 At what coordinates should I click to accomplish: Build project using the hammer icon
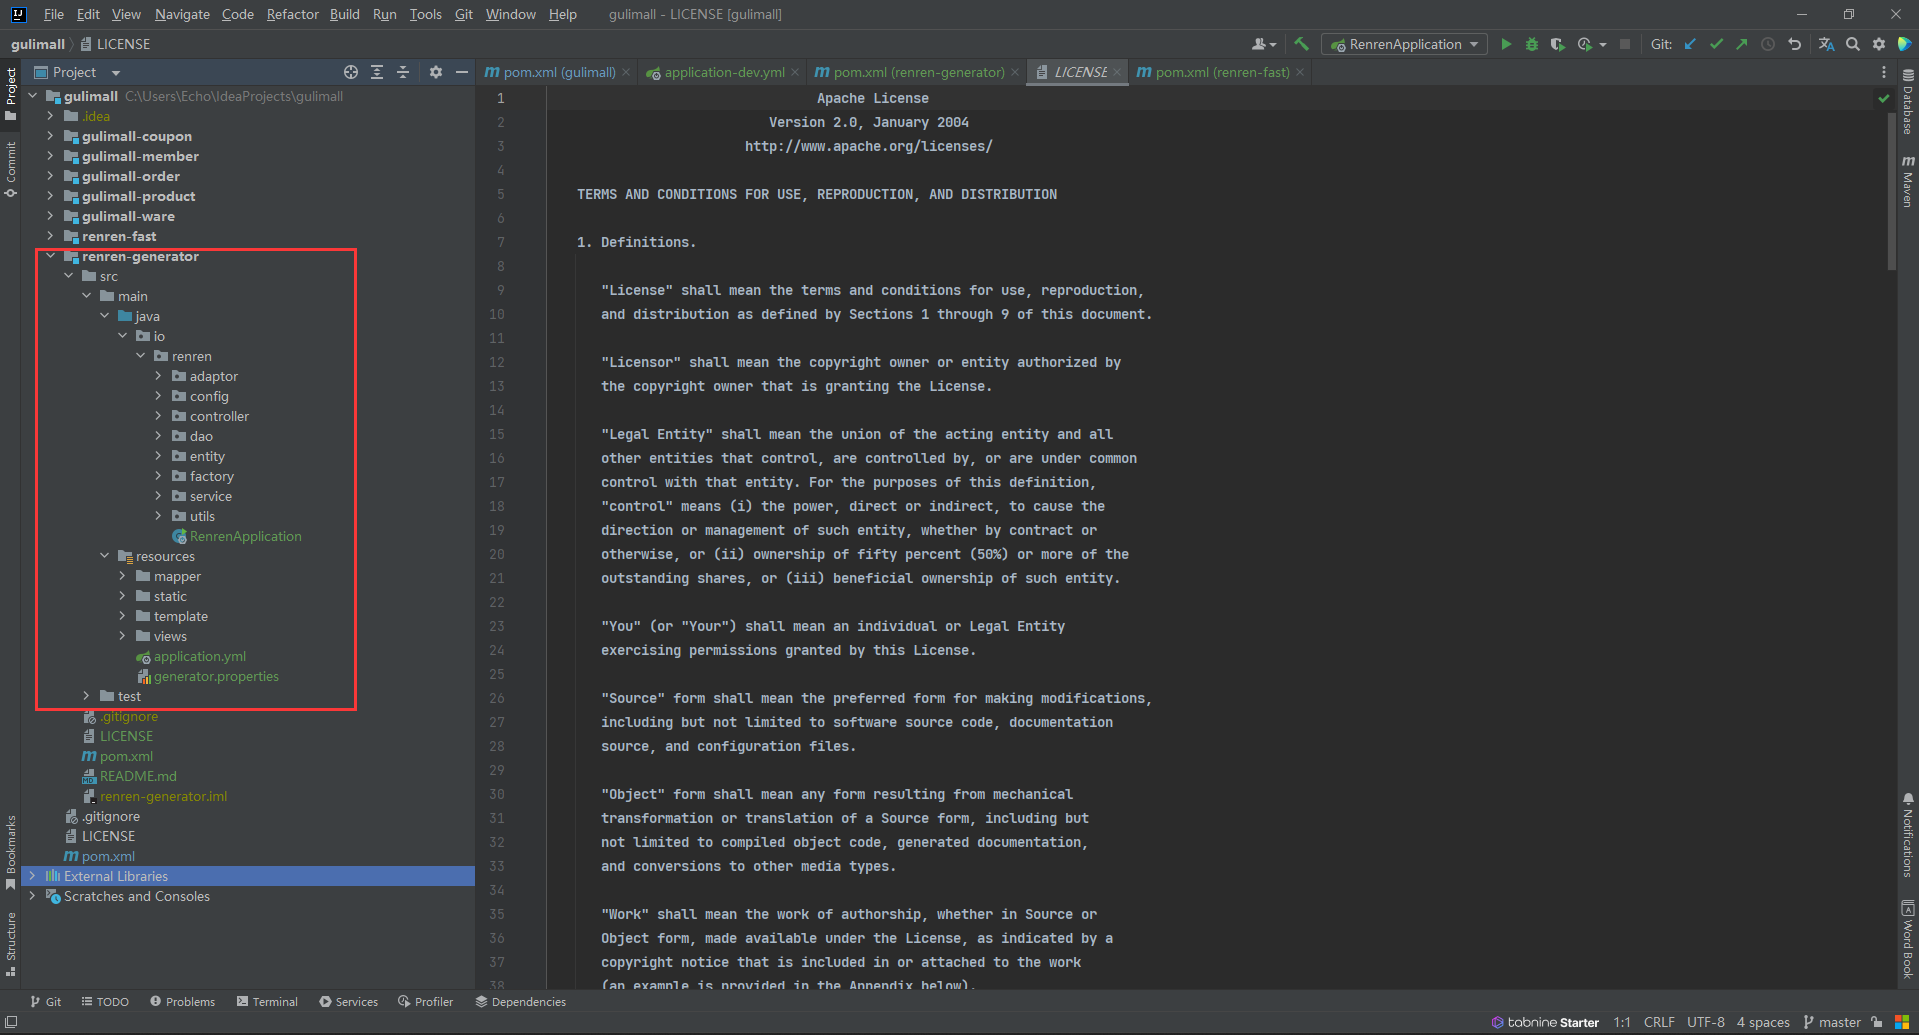(x=1301, y=44)
